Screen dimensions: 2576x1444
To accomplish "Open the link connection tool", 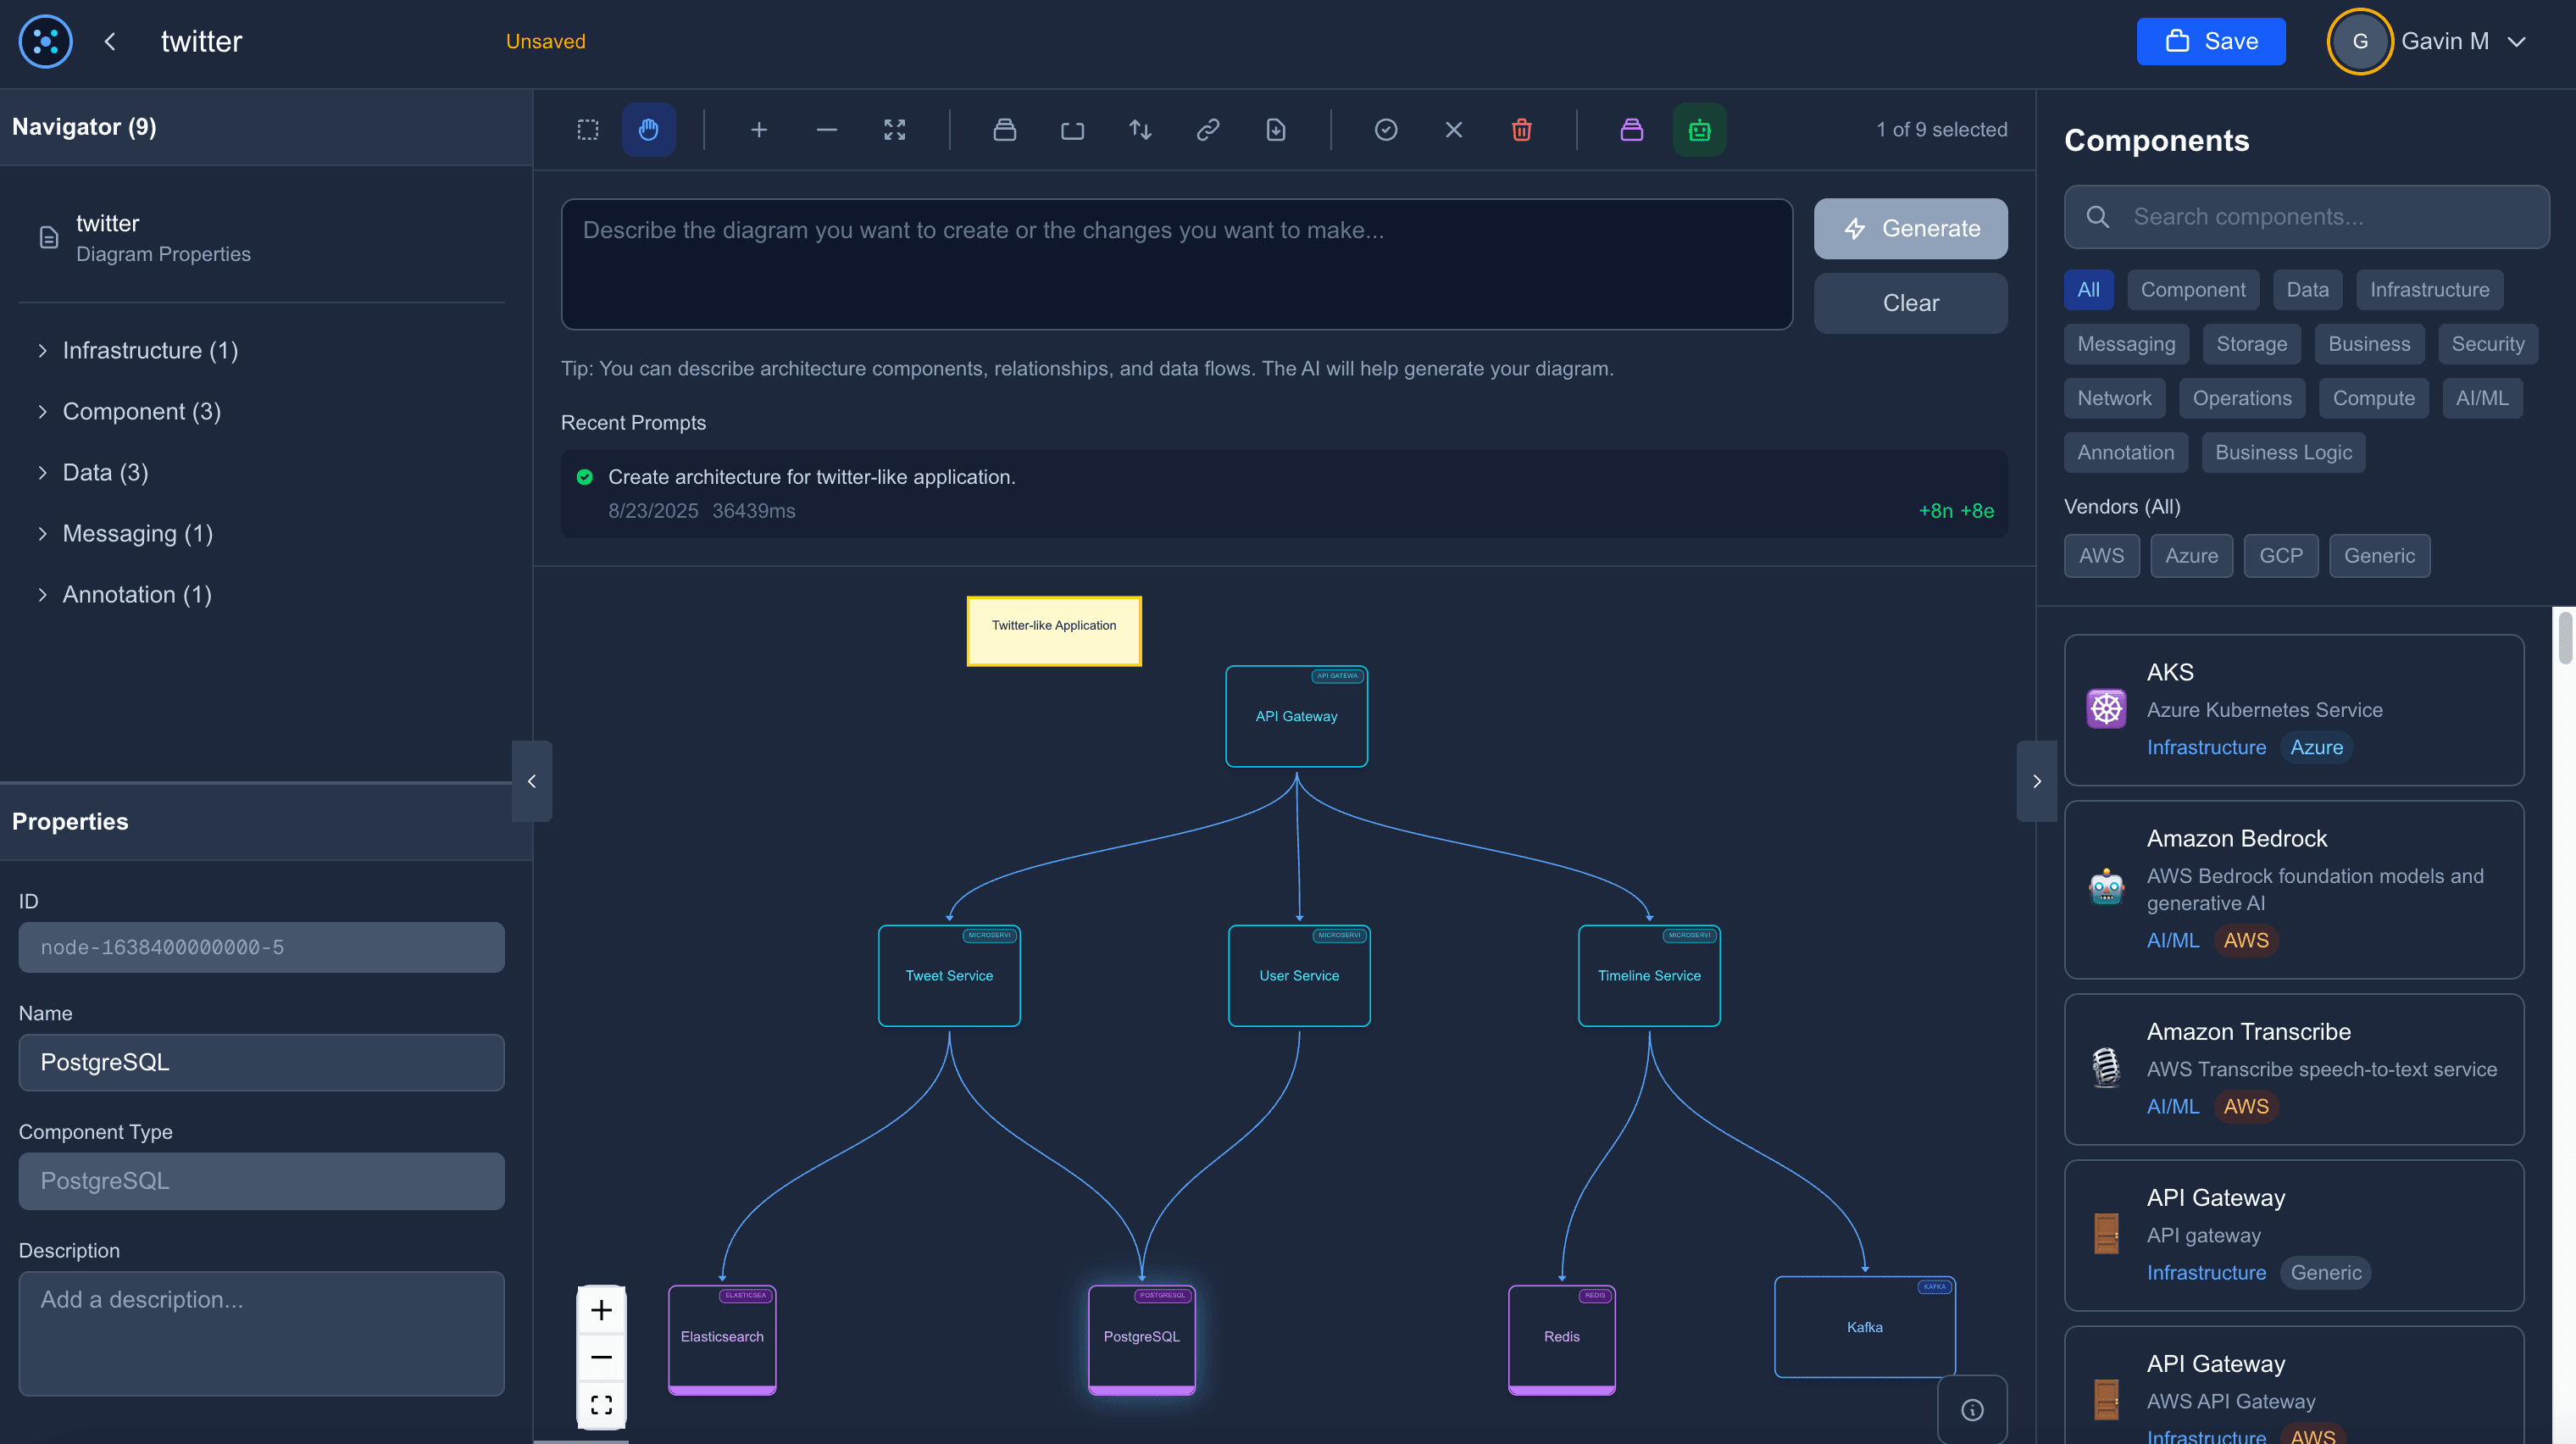I will 1208,129.
